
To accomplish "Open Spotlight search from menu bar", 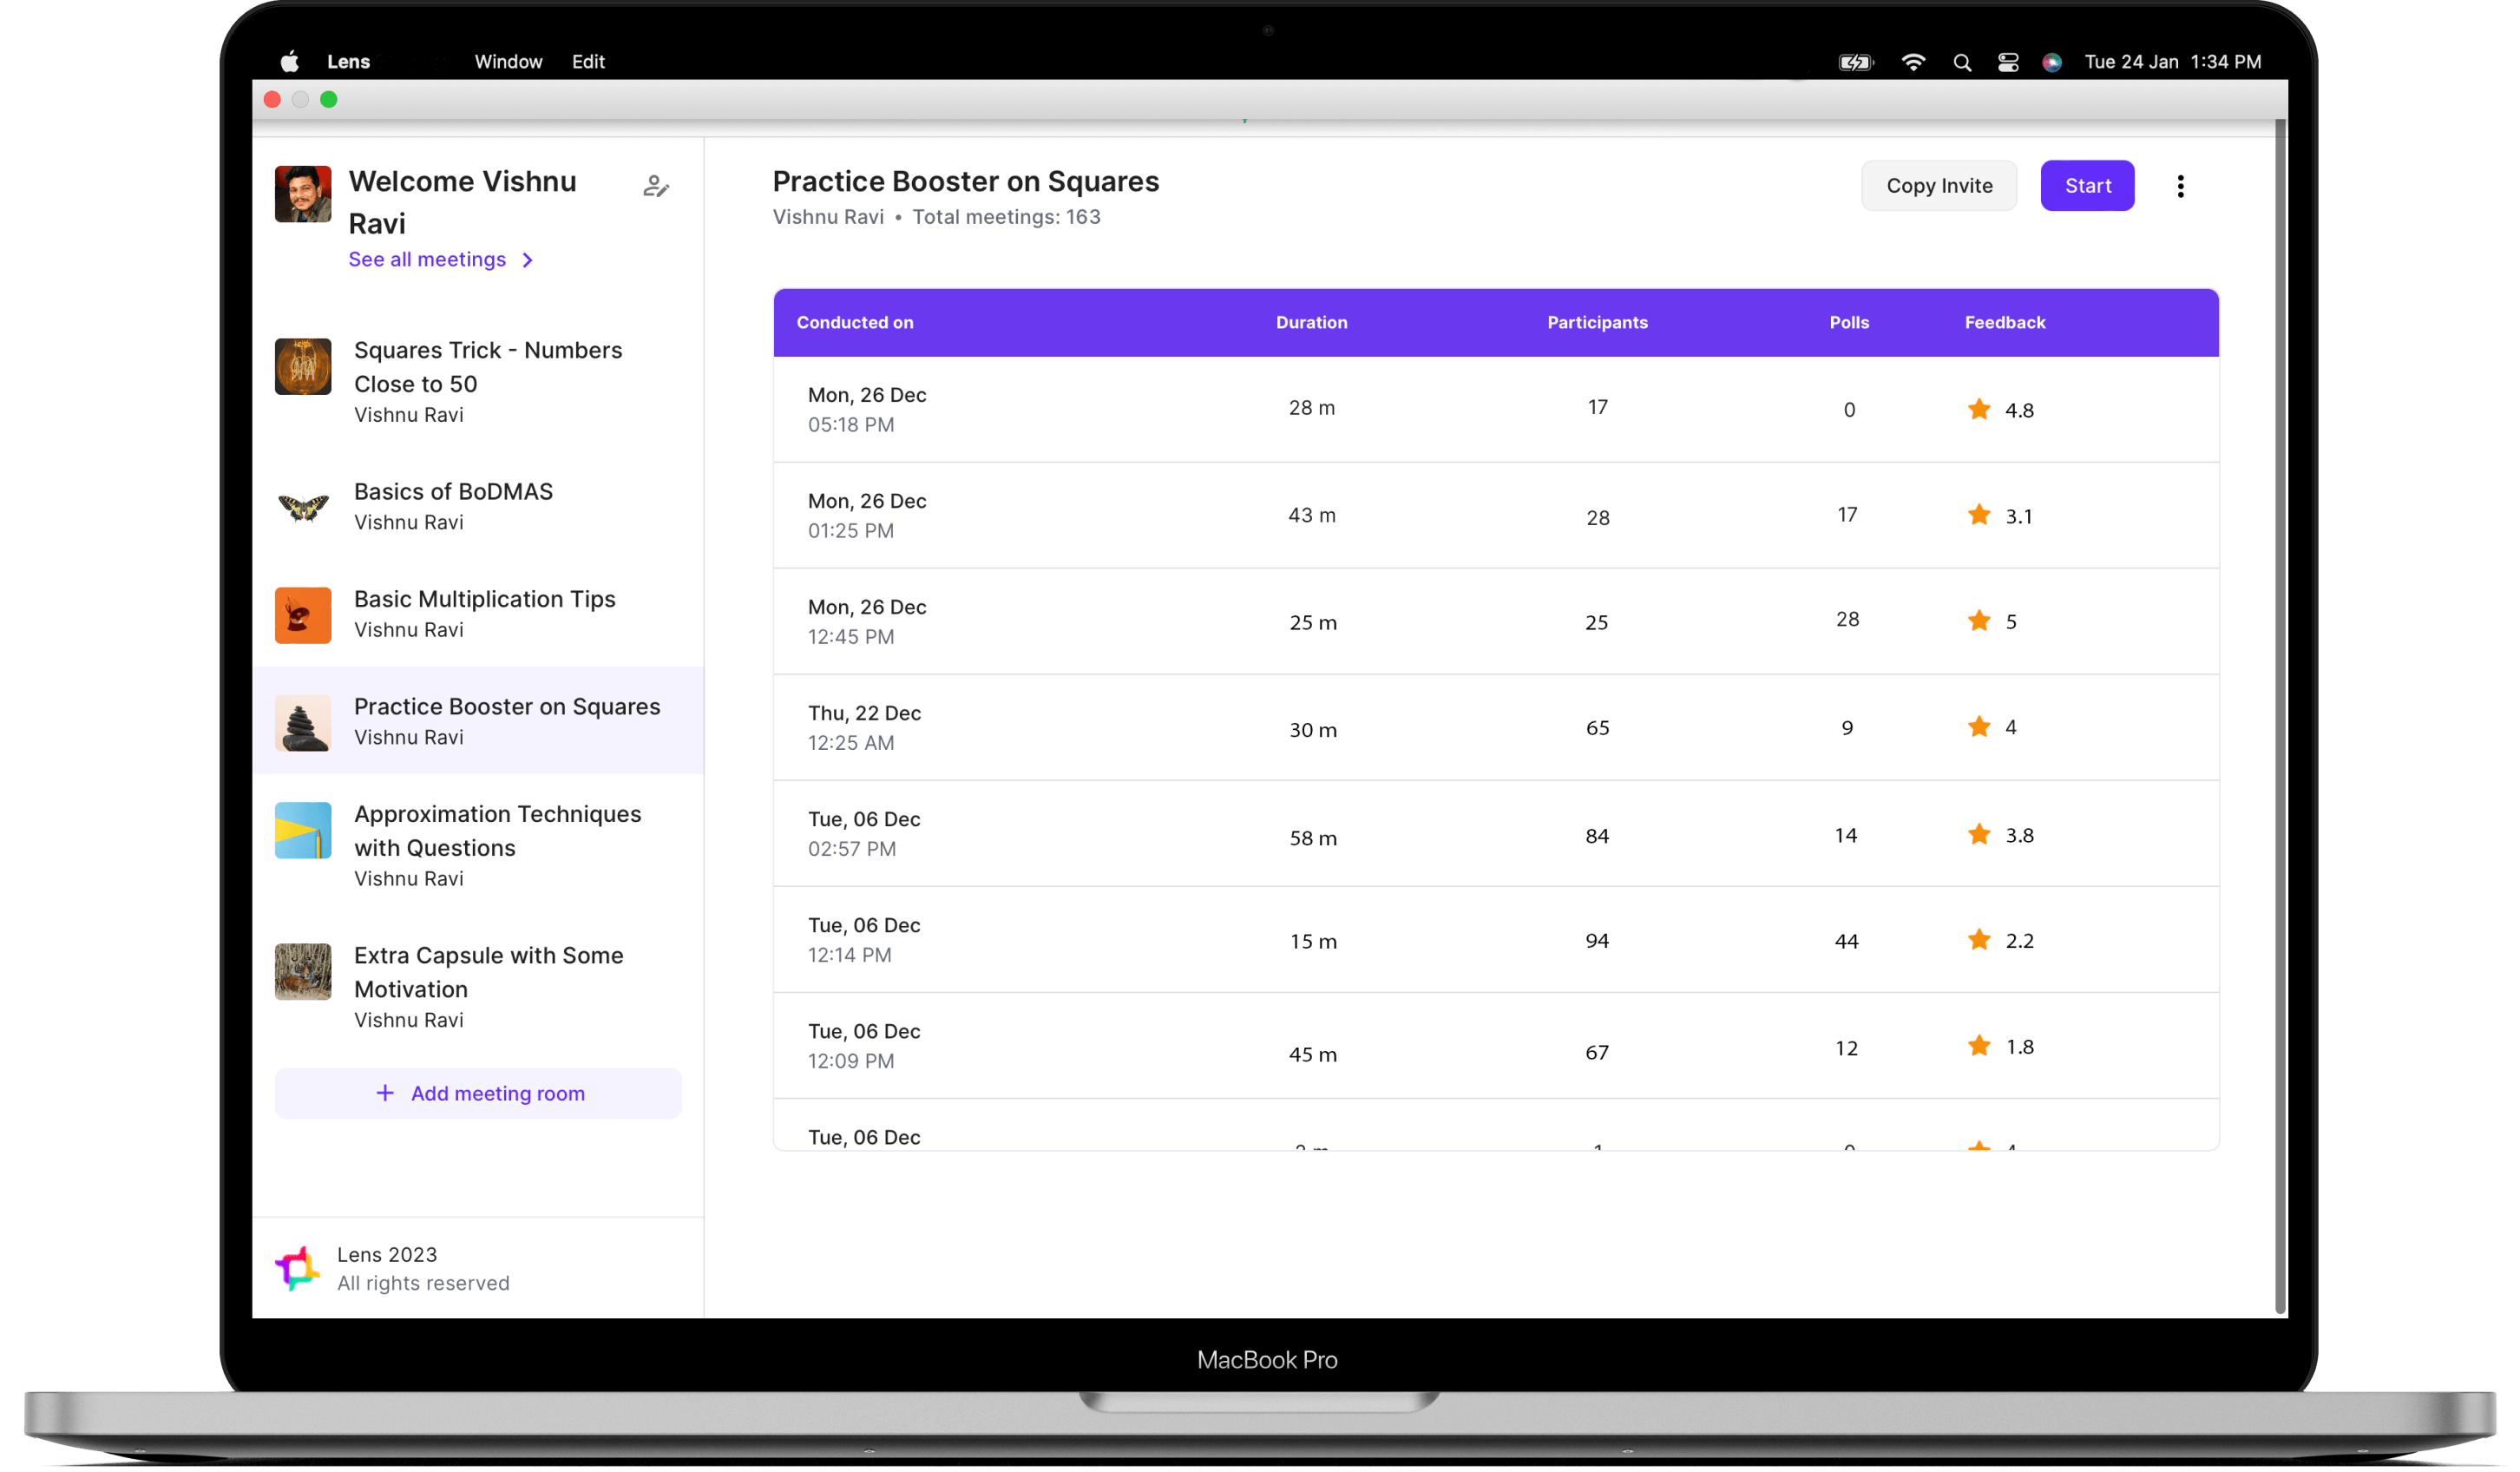I will (x=1961, y=61).
